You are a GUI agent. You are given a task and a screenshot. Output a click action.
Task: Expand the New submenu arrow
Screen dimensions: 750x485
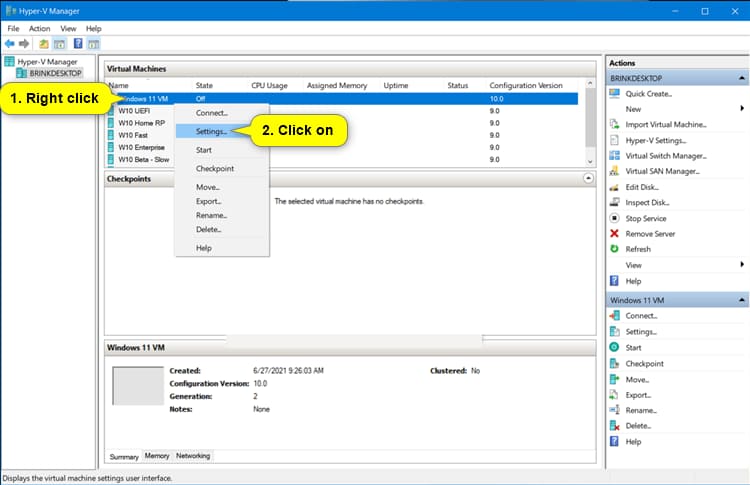pyautogui.click(x=742, y=108)
